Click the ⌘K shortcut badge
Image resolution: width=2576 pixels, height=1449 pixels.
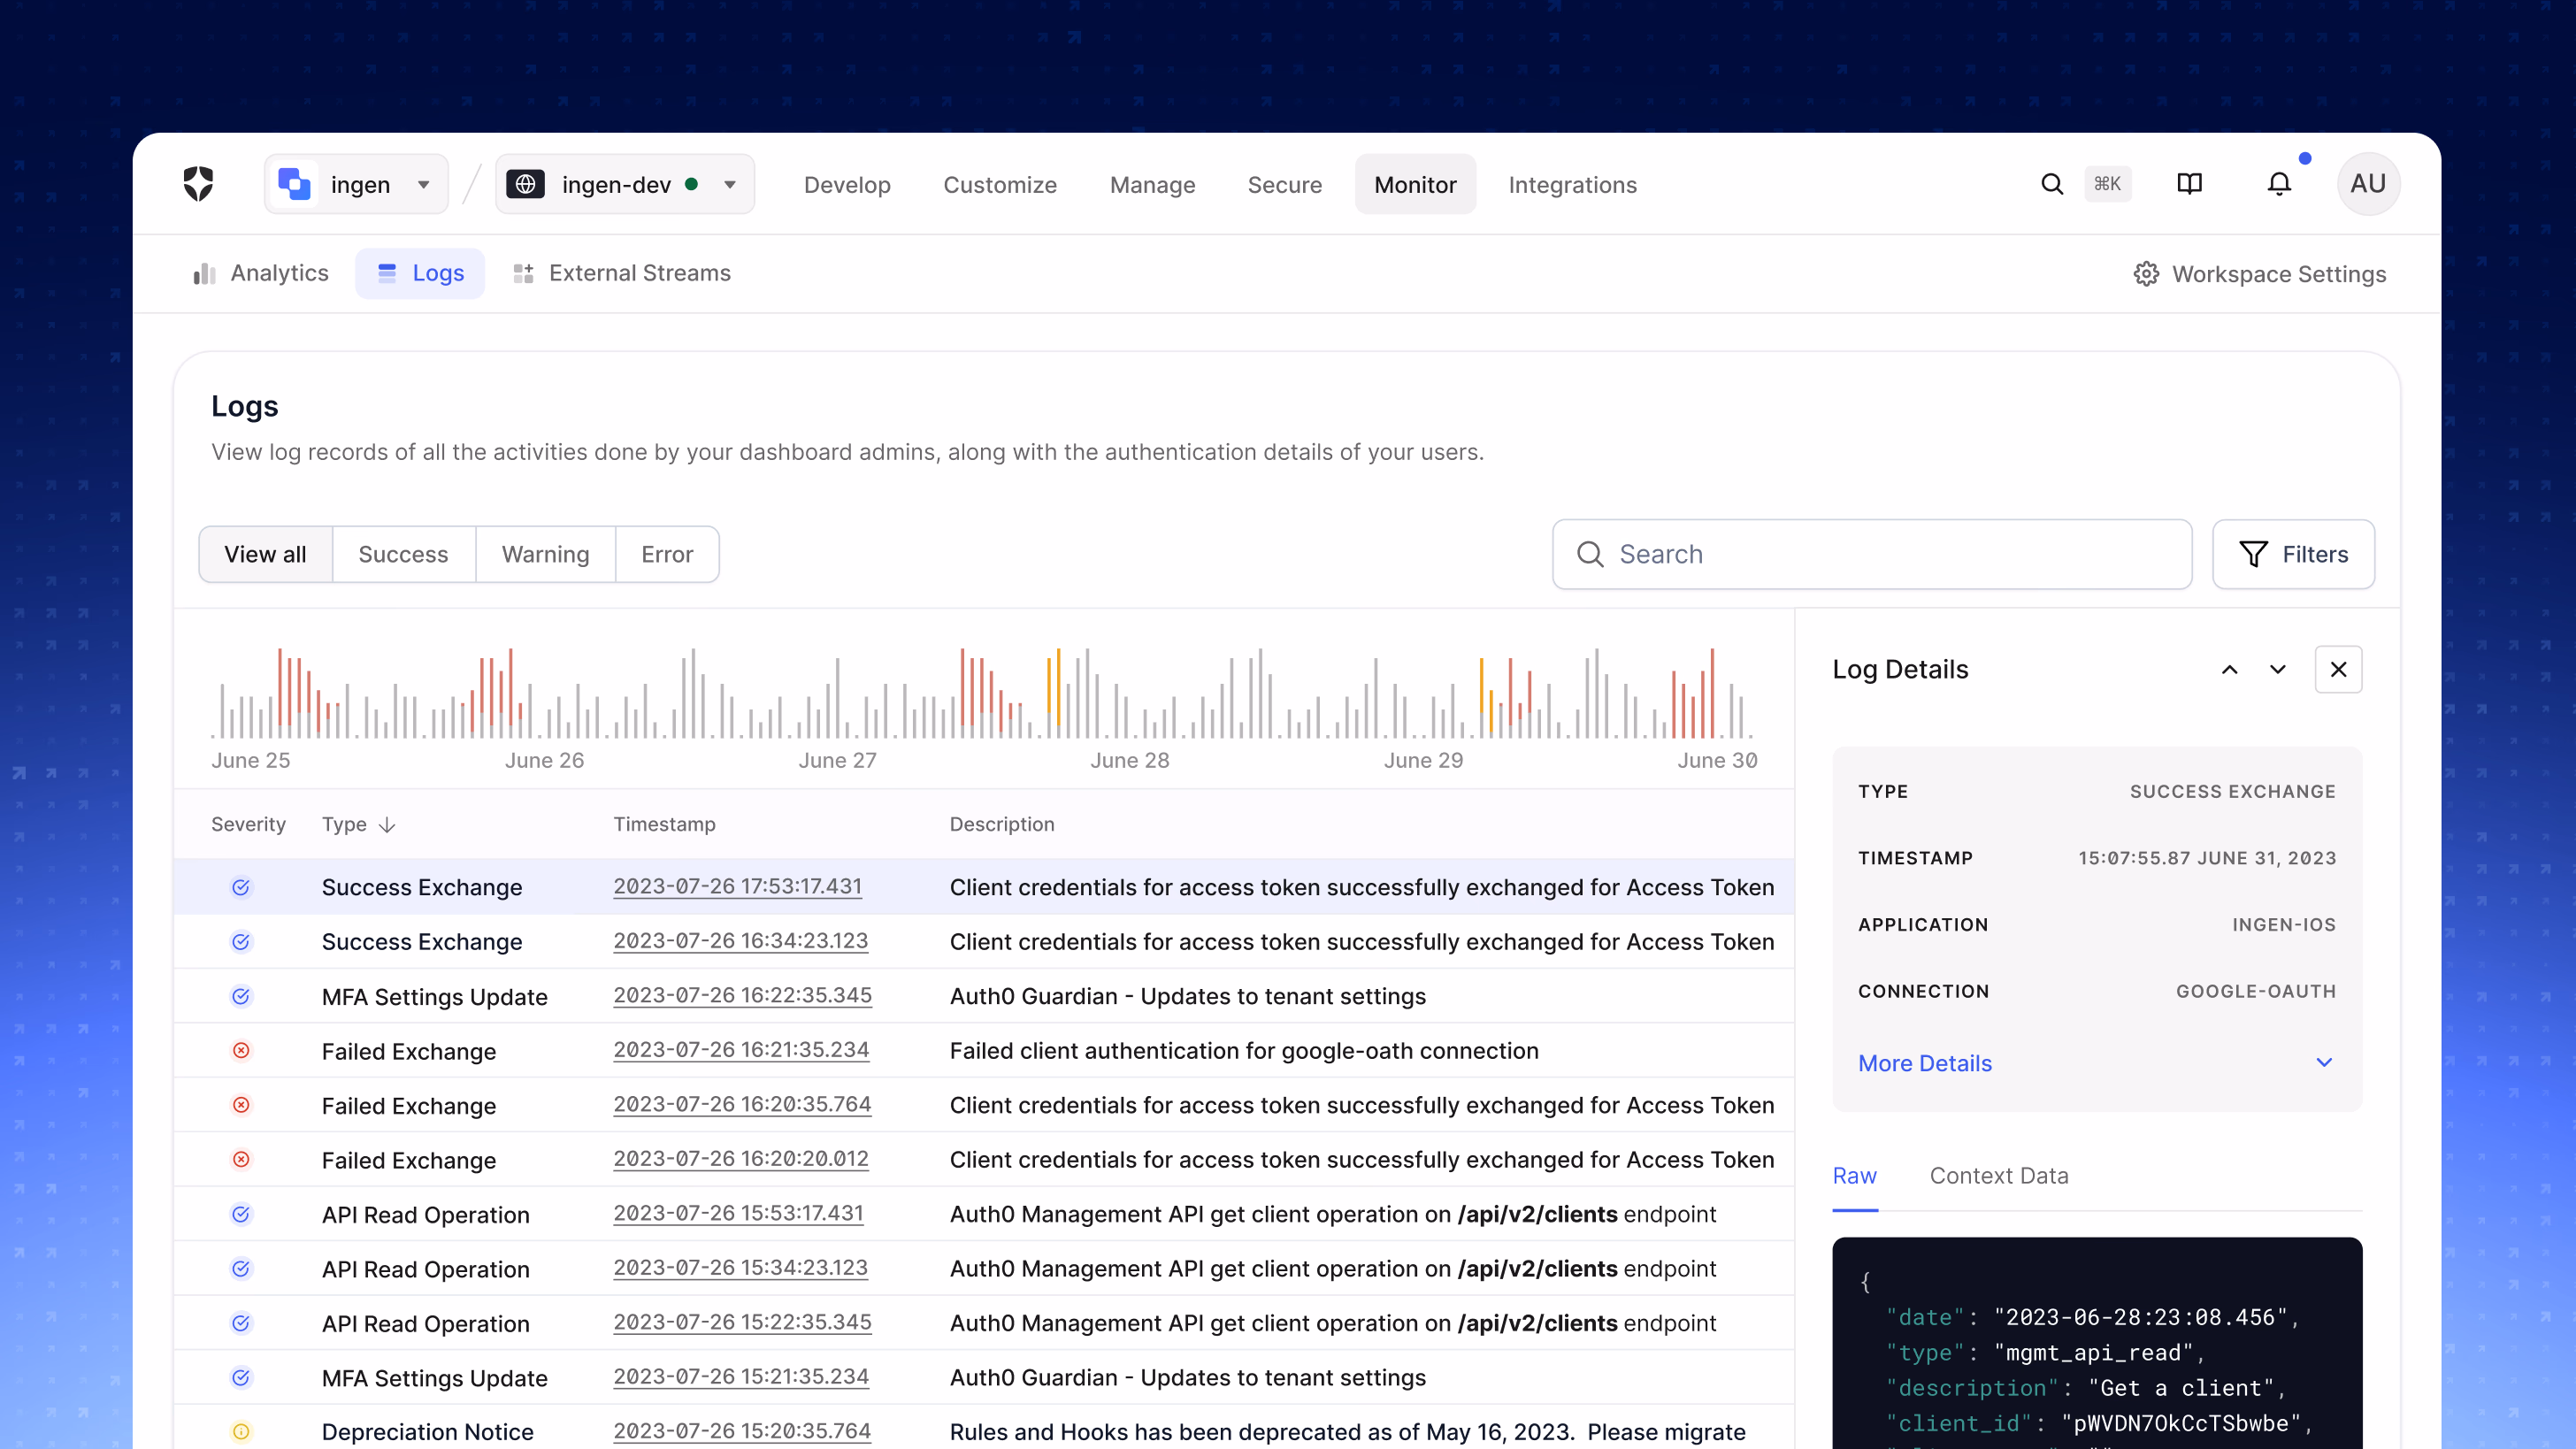[2108, 184]
